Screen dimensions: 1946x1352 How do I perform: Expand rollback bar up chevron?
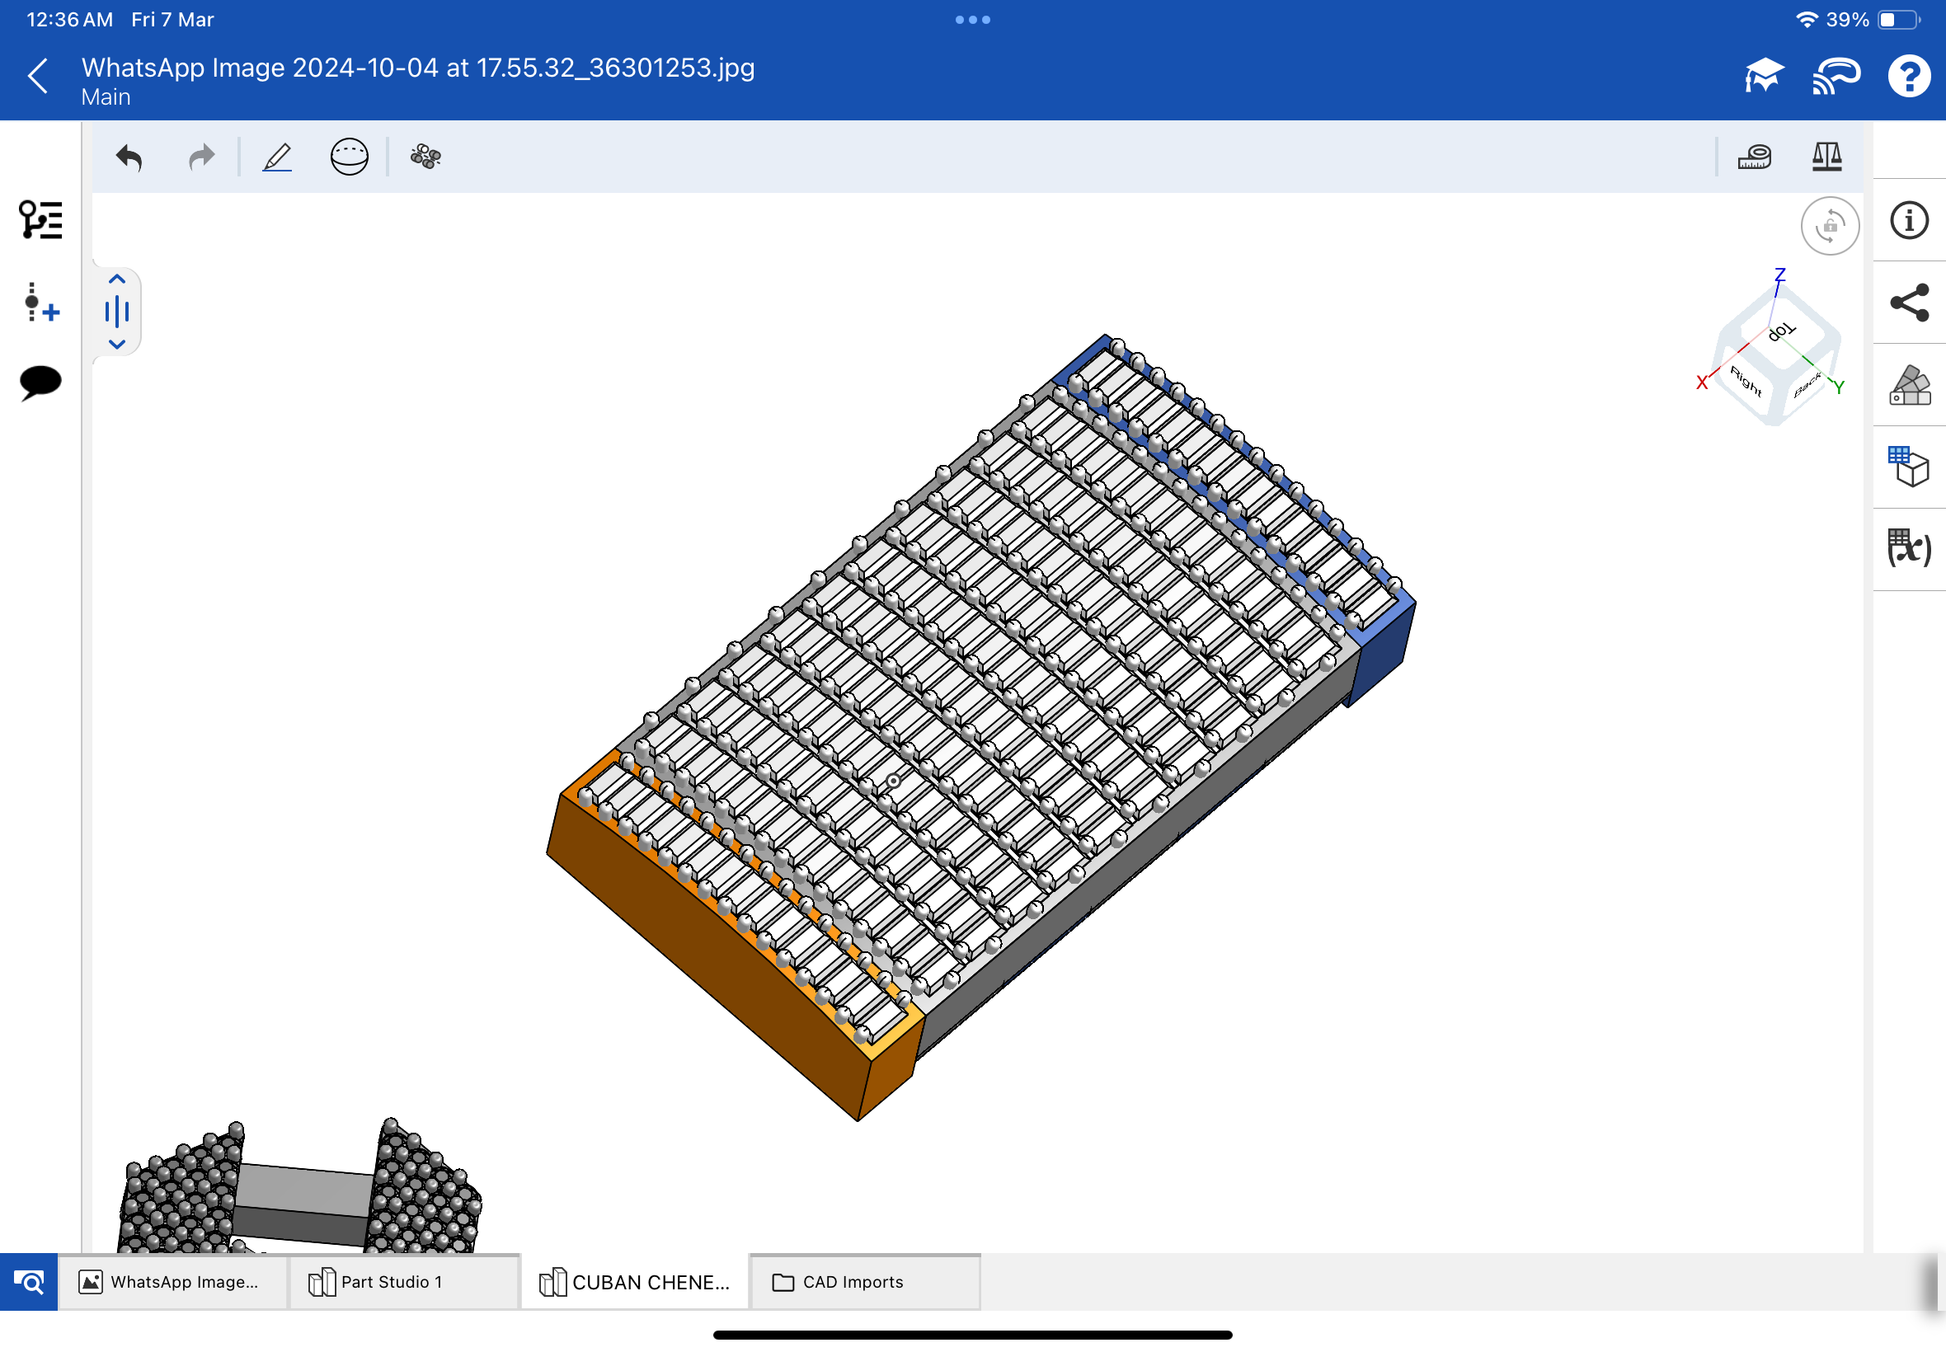pos(117,279)
